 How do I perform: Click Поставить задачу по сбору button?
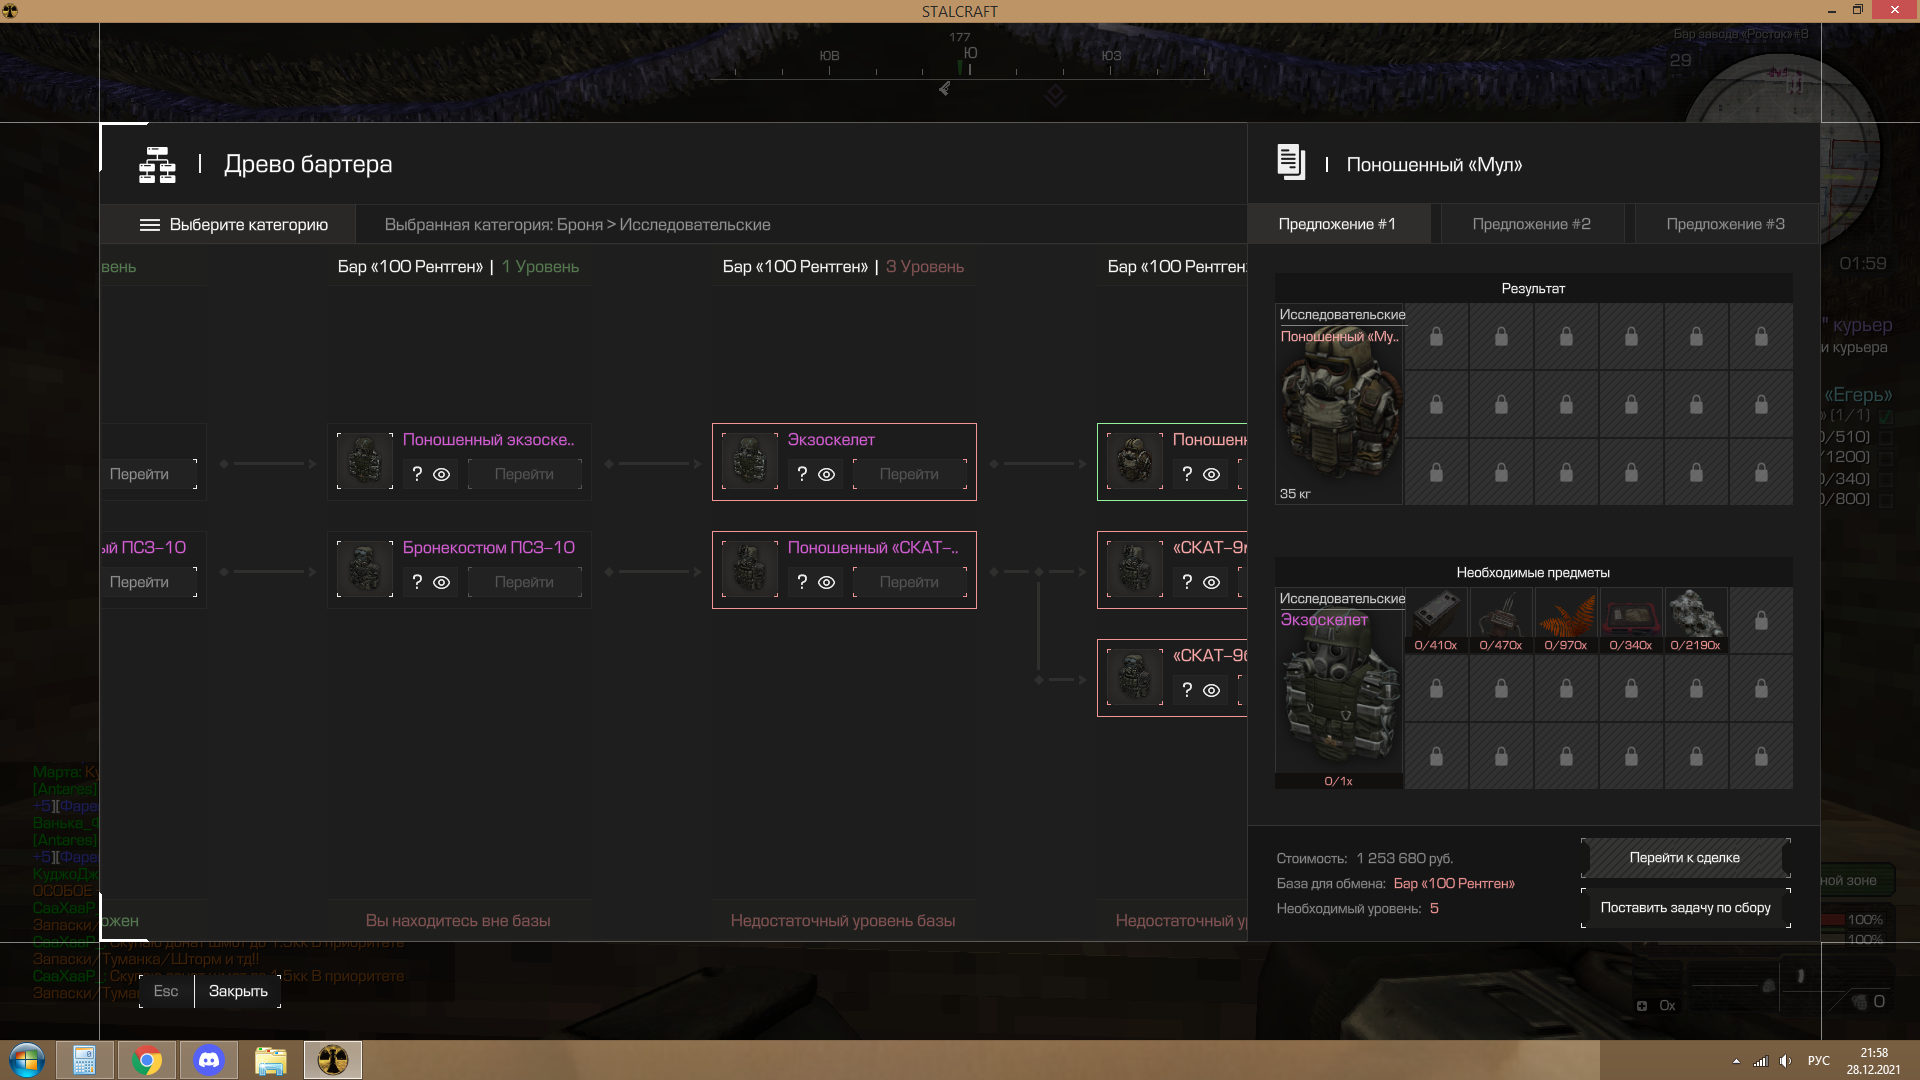pos(1685,908)
